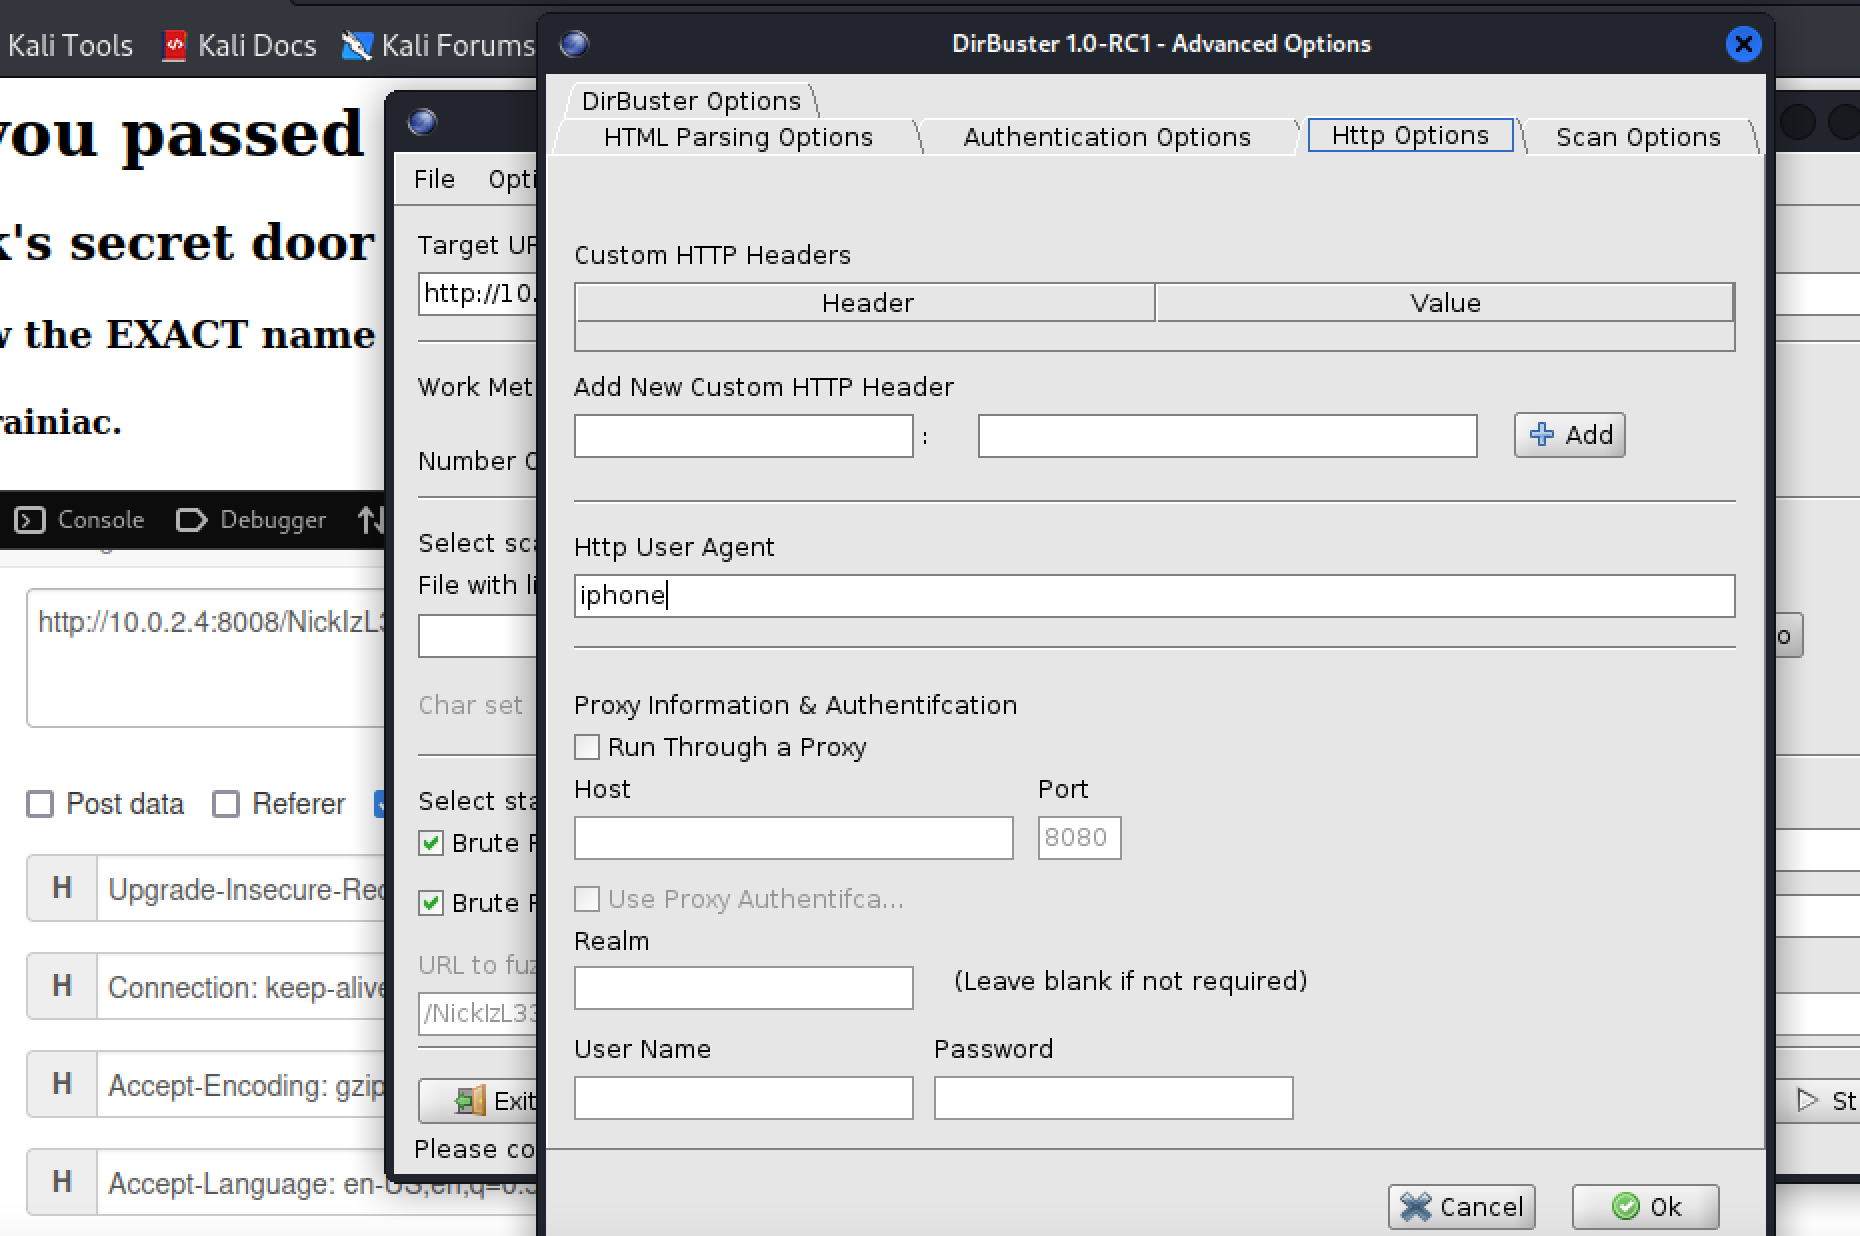Open the File menu in DirBuster
The image size is (1860, 1236).
tap(434, 179)
